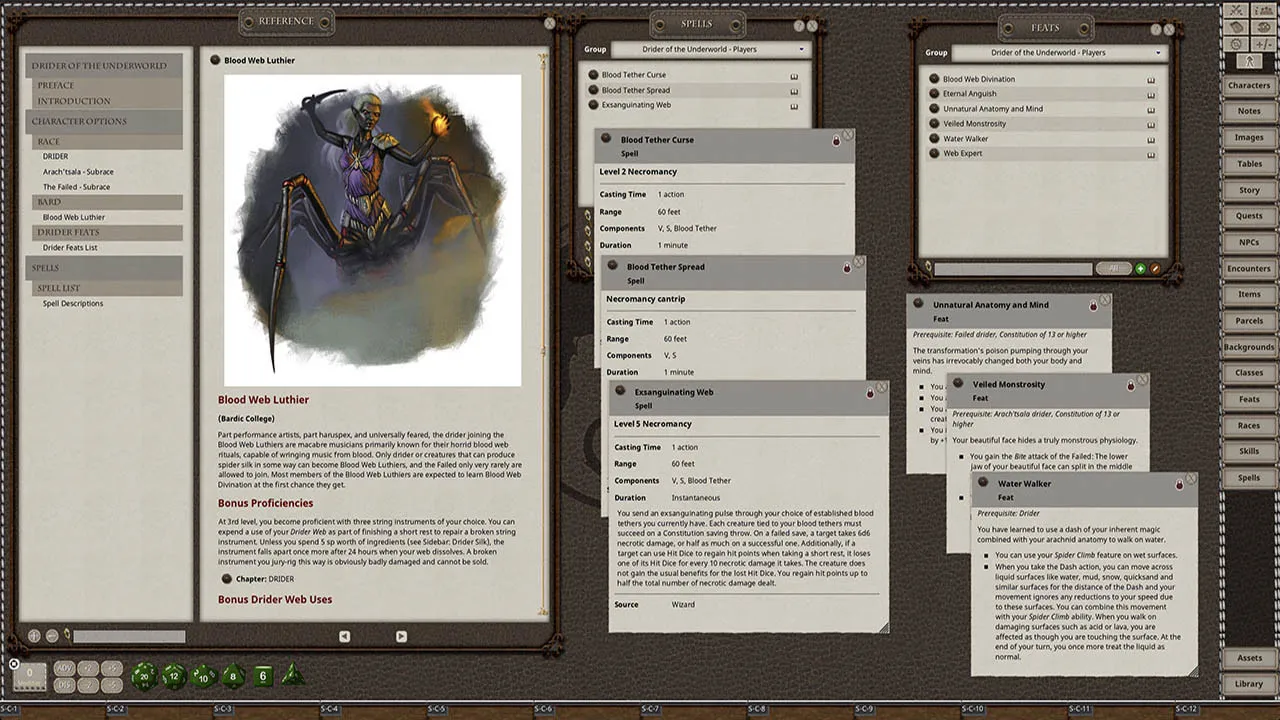The height and width of the screenshot is (720, 1280).
Task: Toggle lock on Water Walker feat sheet
Action: 1179,485
